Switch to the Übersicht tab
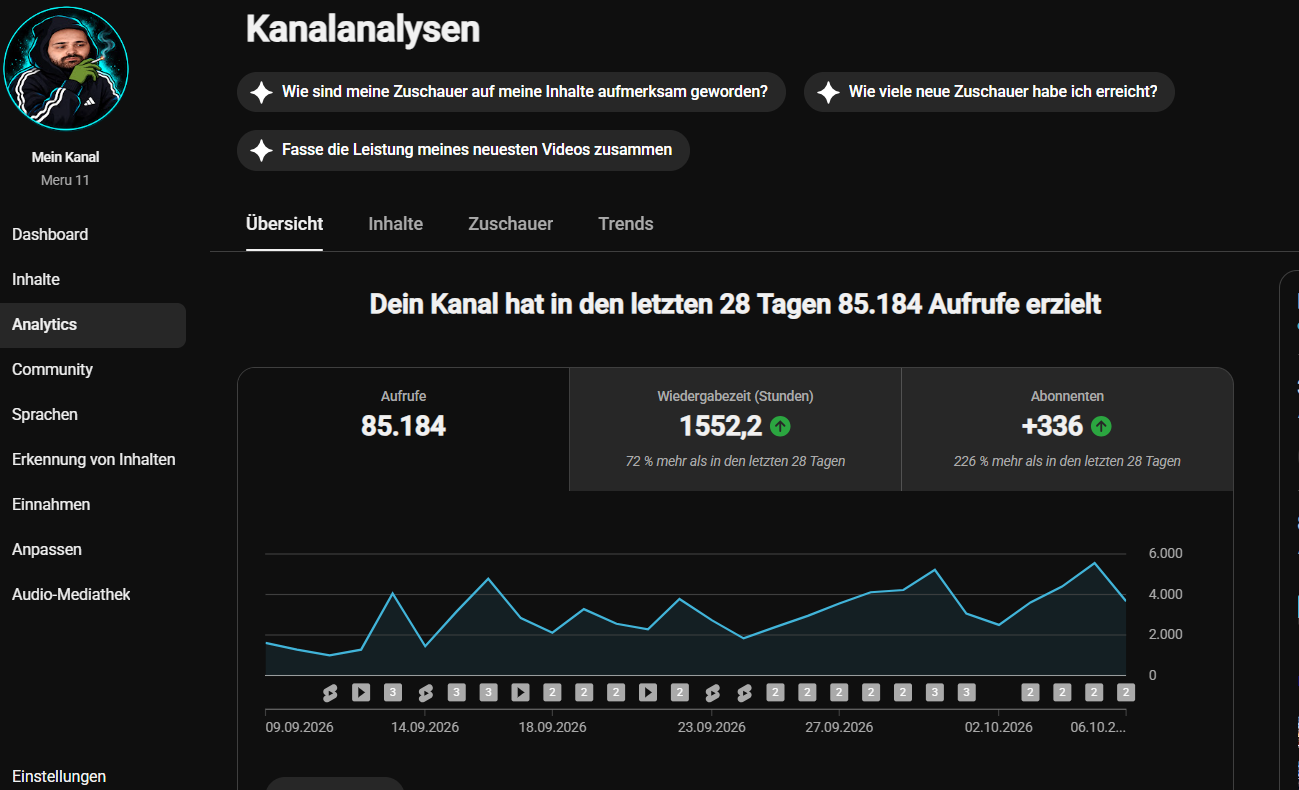The height and width of the screenshot is (790, 1299). point(284,224)
